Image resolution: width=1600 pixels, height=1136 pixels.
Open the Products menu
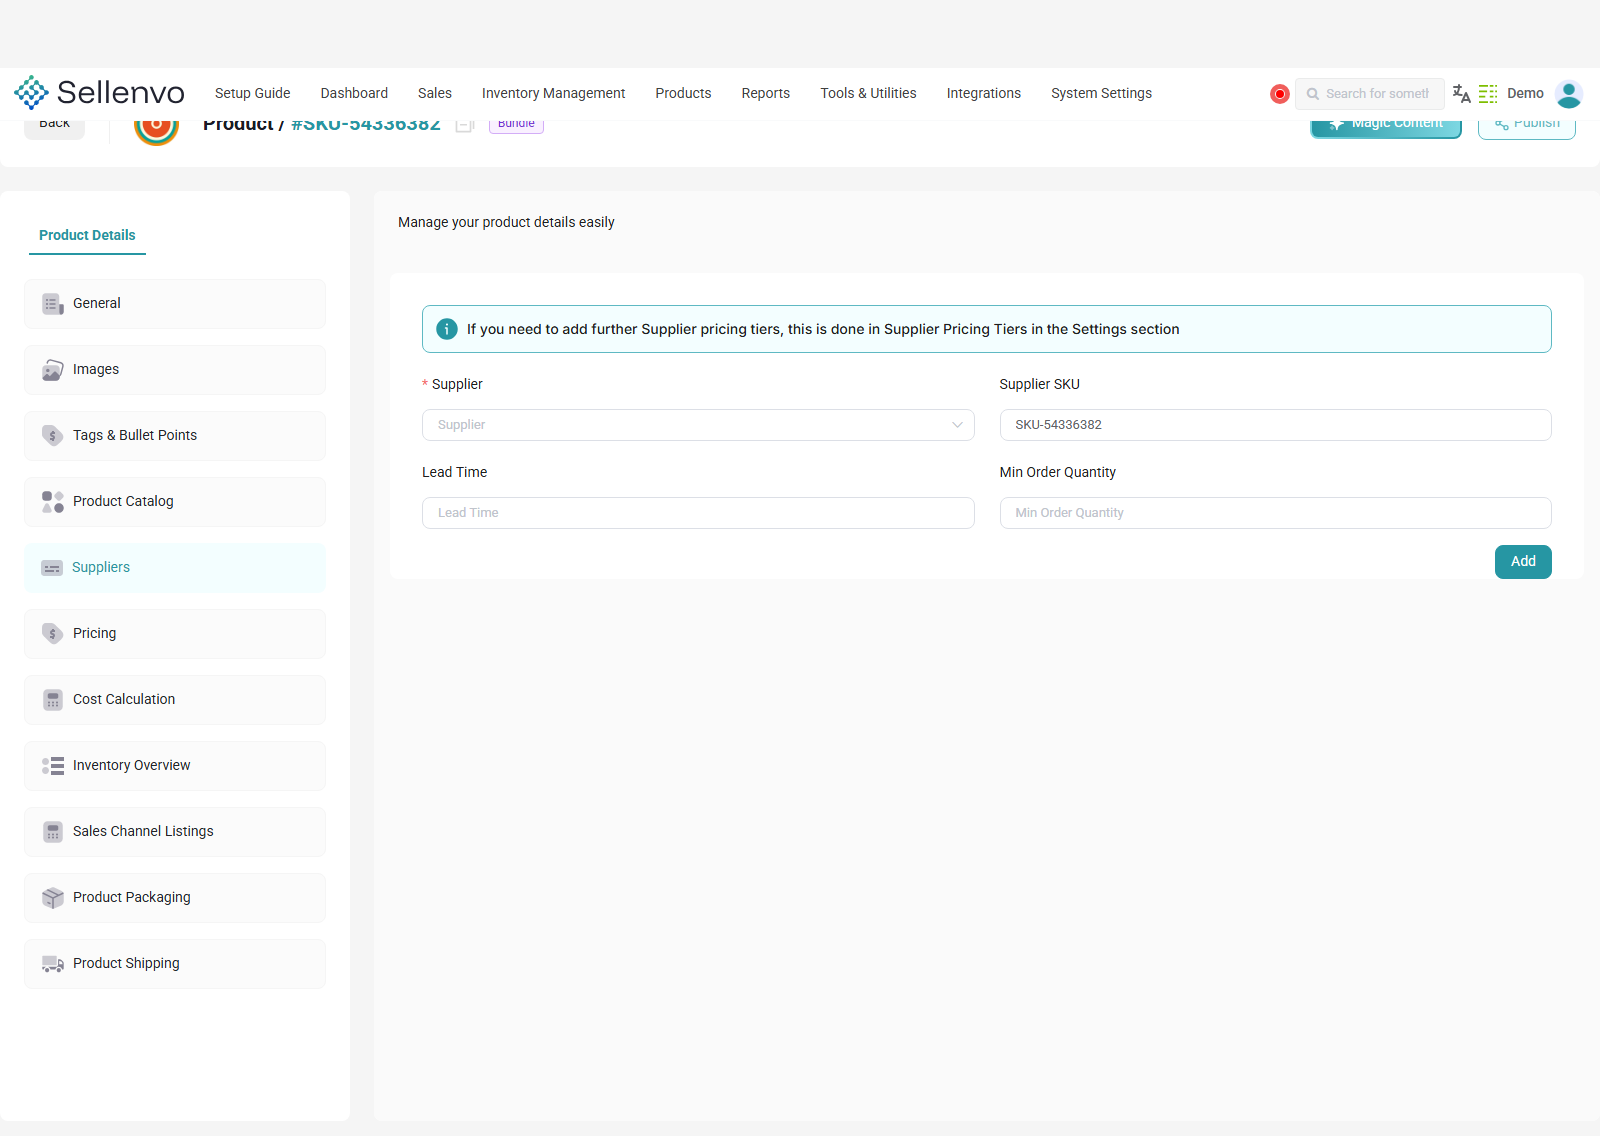[683, 93]
